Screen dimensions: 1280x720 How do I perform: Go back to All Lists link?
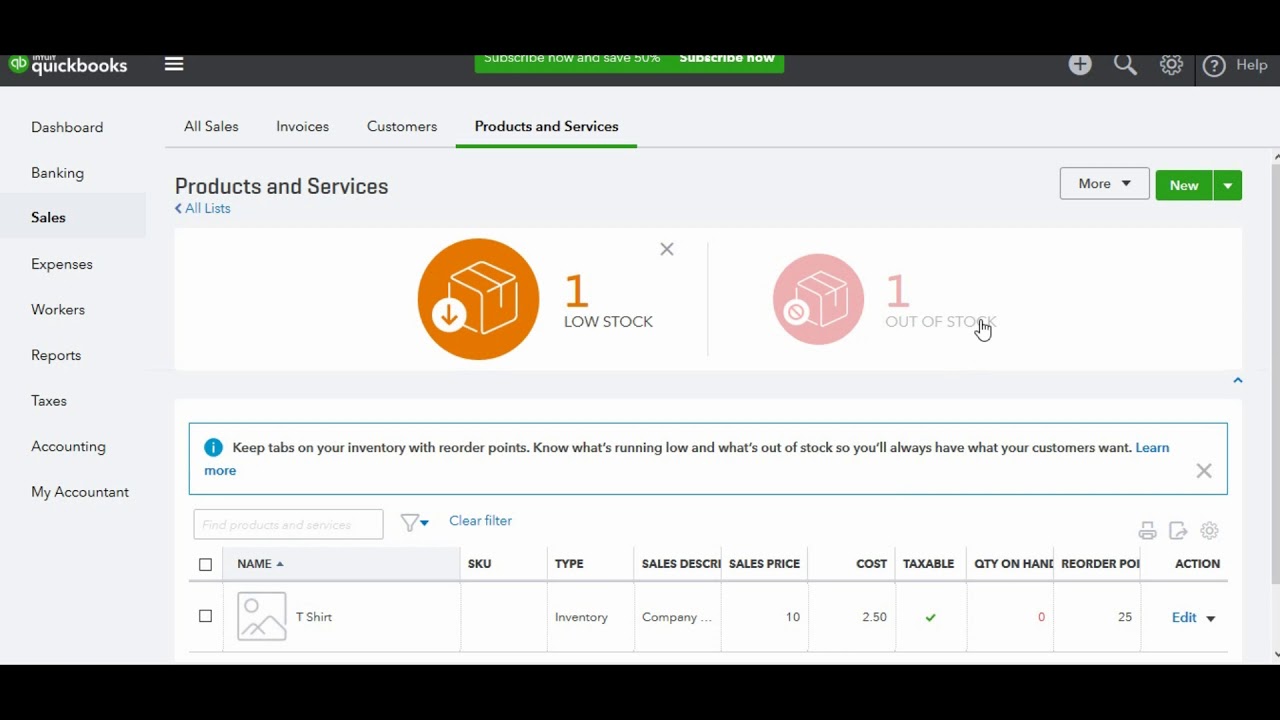tap(203, 208)
